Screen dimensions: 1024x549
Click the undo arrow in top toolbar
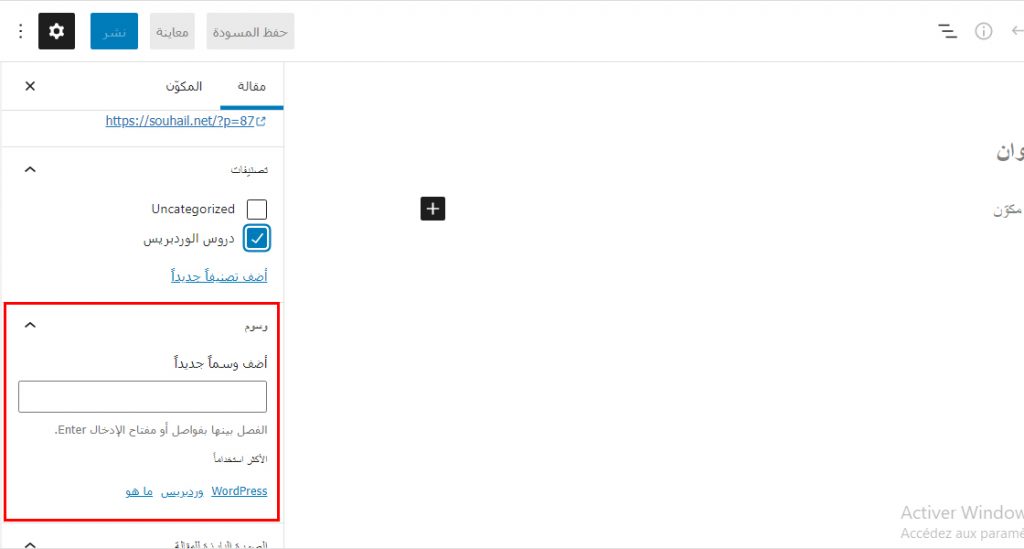tap(1016, 32)
